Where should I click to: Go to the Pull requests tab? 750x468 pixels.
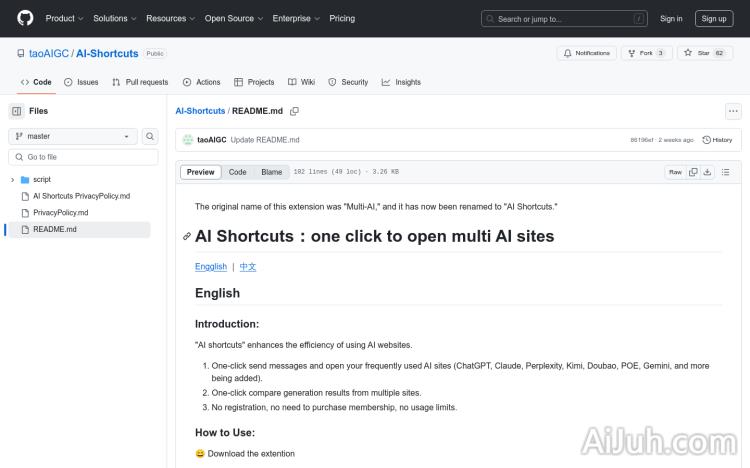[140, 82]
